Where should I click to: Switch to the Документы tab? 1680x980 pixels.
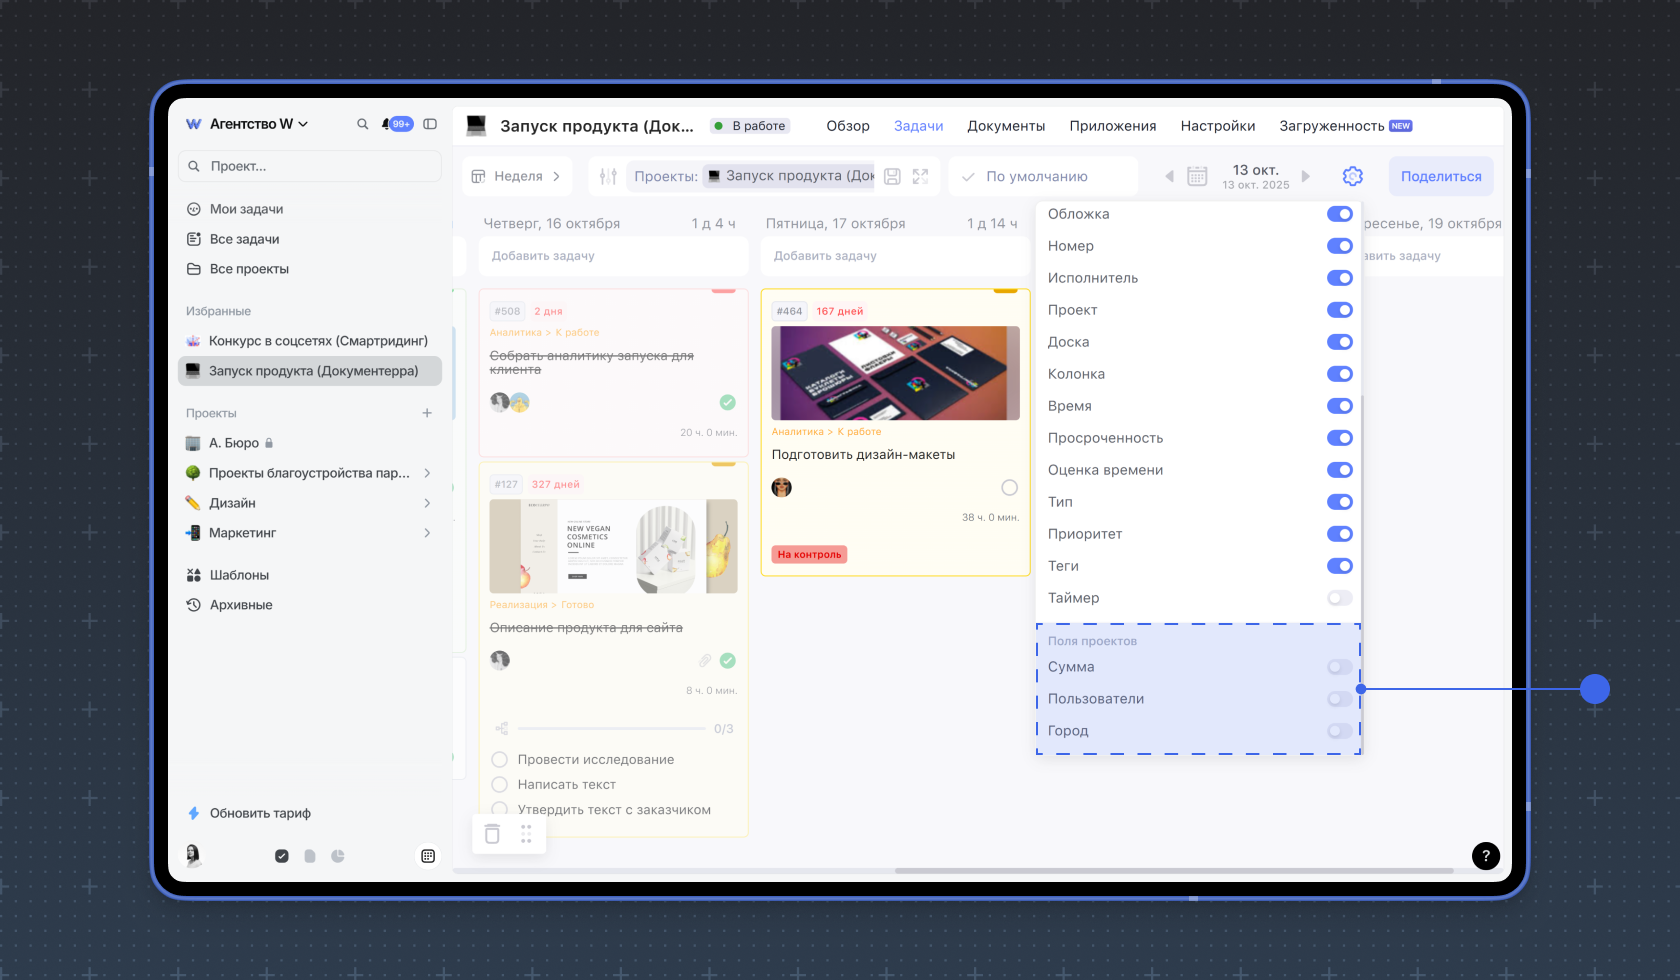1005,126
